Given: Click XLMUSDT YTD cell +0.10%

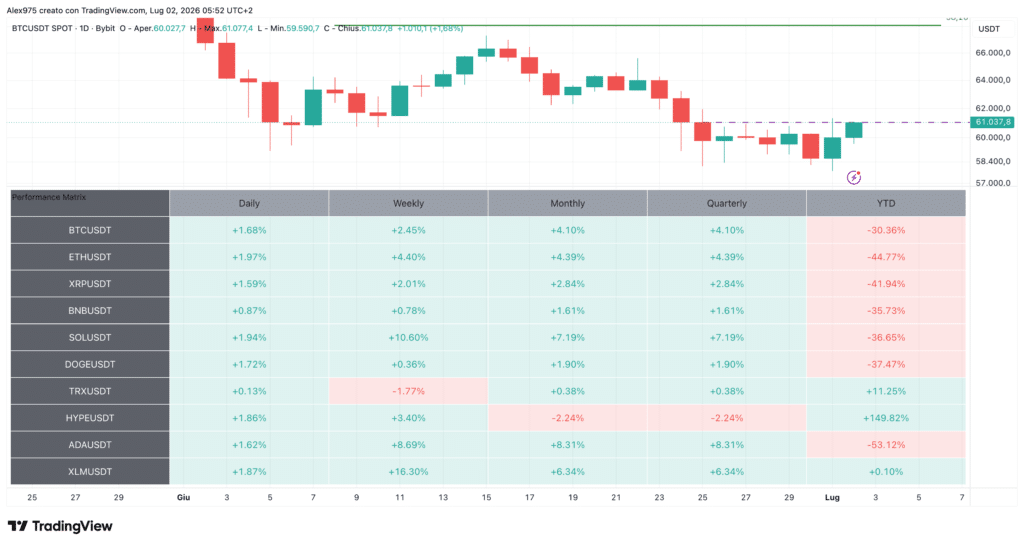Looking at the screenshot, I should coord(886,471).
